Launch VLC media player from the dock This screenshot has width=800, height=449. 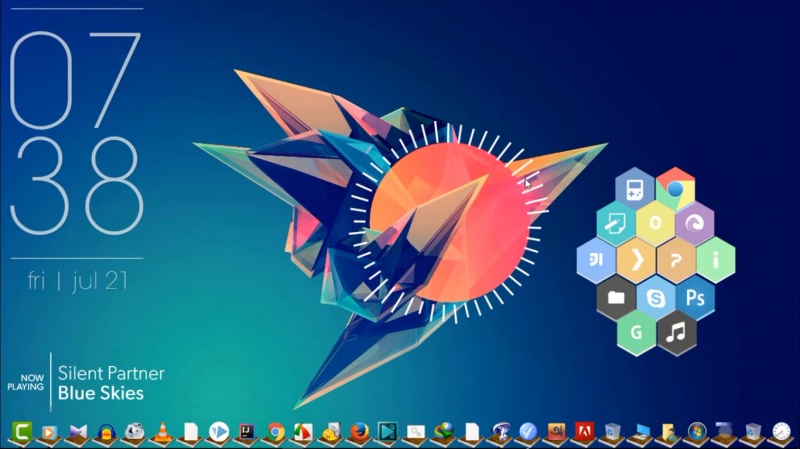162,432
